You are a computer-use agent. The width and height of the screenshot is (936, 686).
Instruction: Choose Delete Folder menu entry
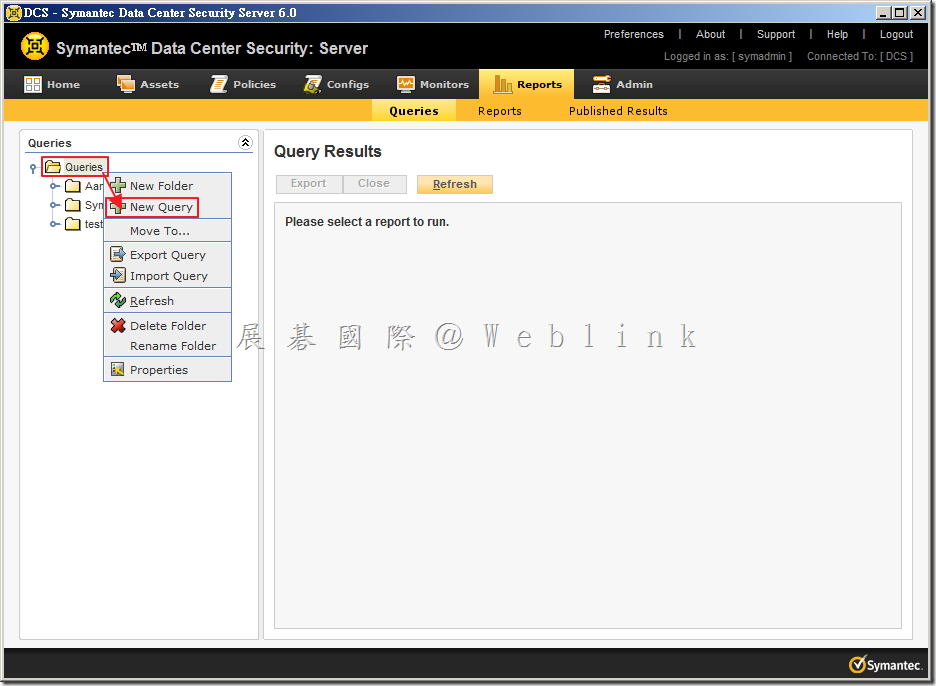pos(168,325)
